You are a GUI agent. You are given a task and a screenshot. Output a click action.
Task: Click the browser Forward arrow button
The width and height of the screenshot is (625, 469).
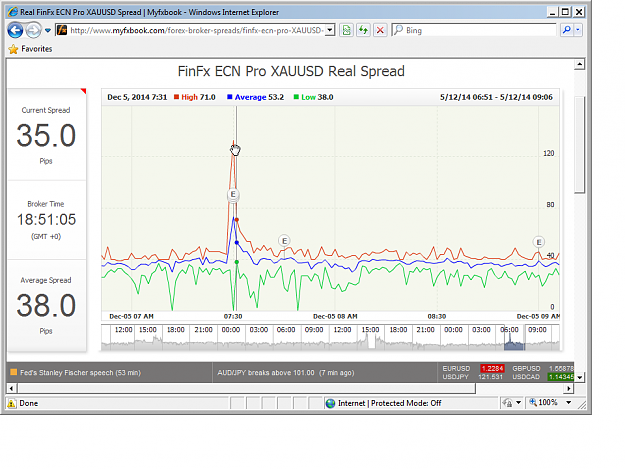(x=33, y=30)
